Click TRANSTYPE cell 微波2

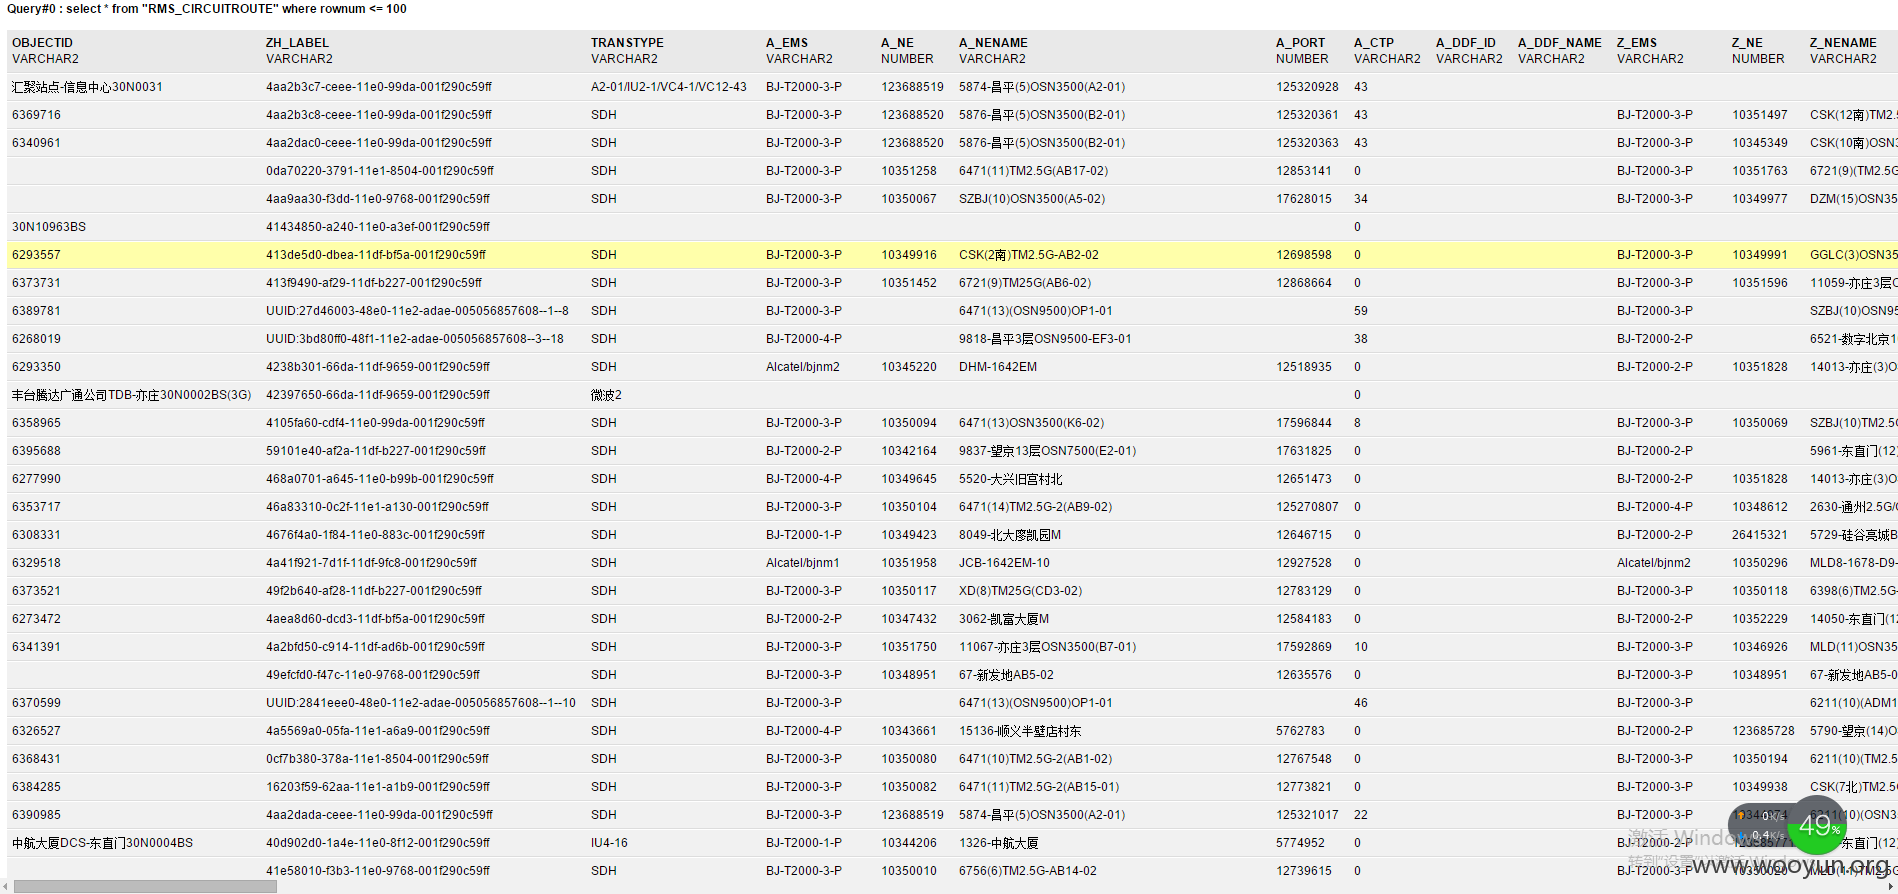coord(606,395)
